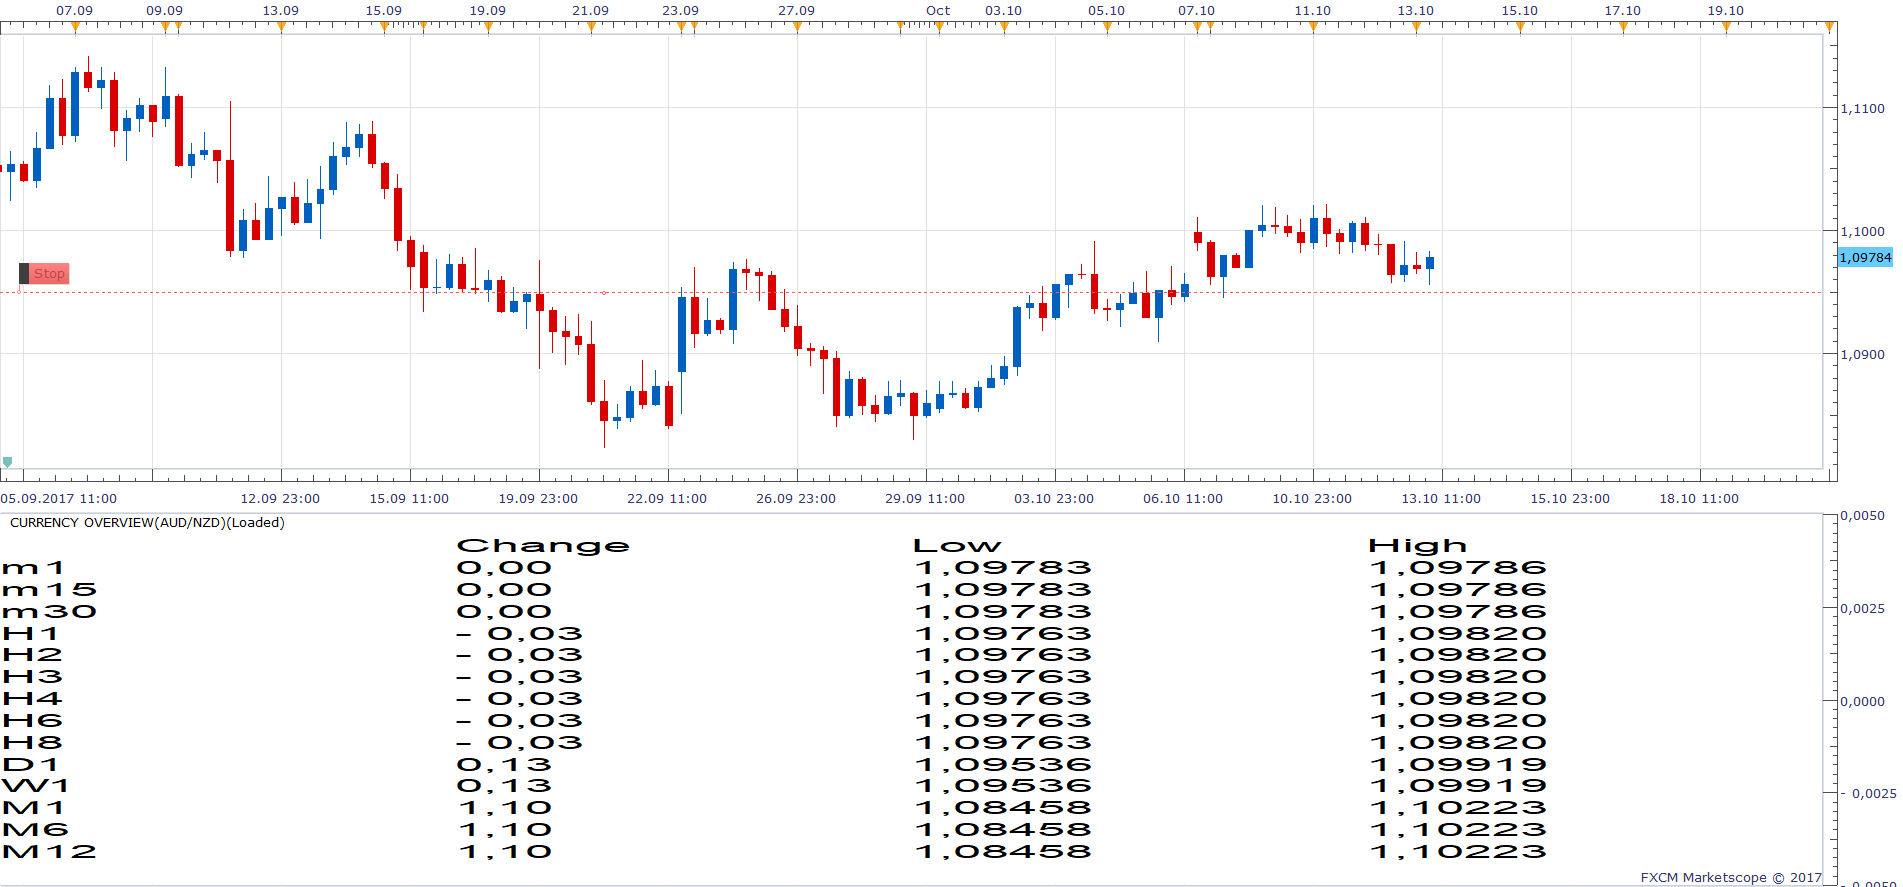Click the 29.09 11:00 time axis label
The height and width of the screenshot is (887, 1903).
click(x=925, y=498)
